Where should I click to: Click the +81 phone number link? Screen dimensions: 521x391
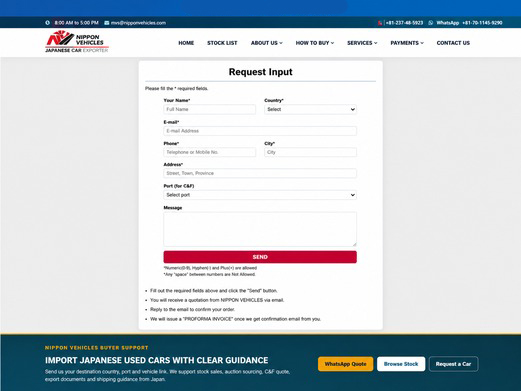coord(404,23)
